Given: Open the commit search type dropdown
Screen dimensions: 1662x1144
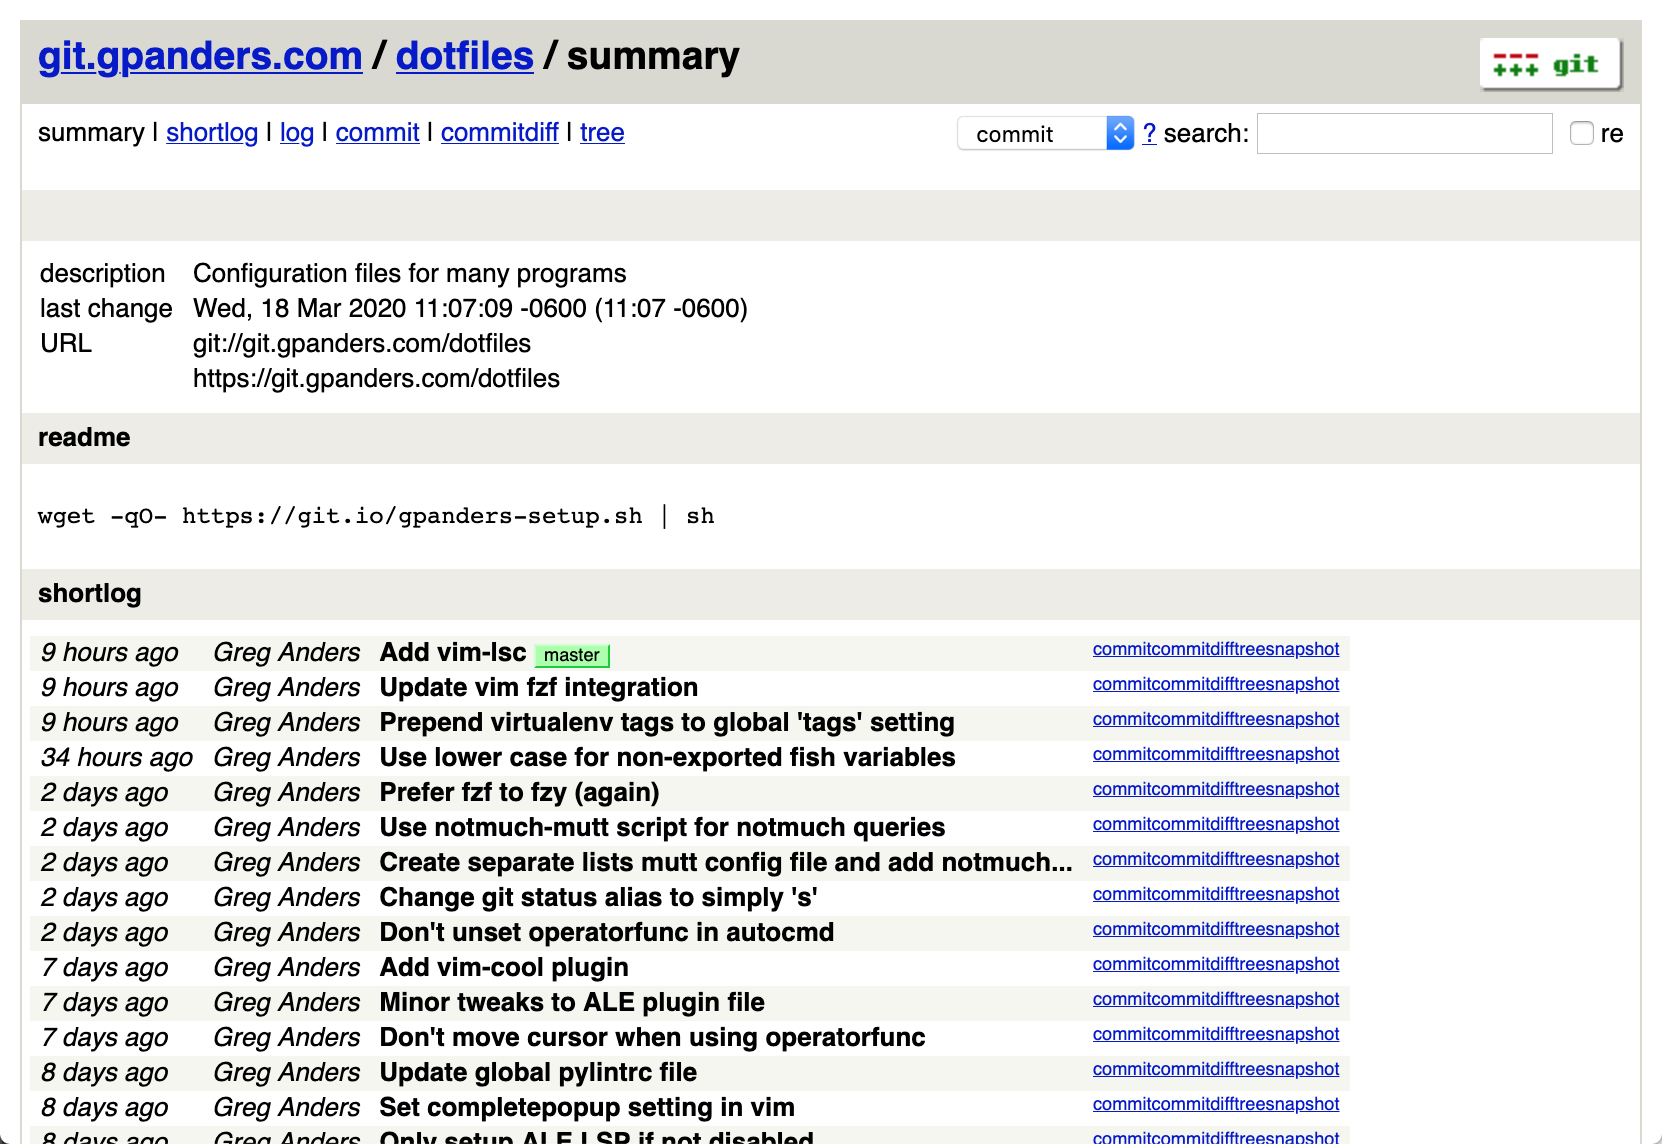Looking at the screenshot, I should pos(1045,133).
